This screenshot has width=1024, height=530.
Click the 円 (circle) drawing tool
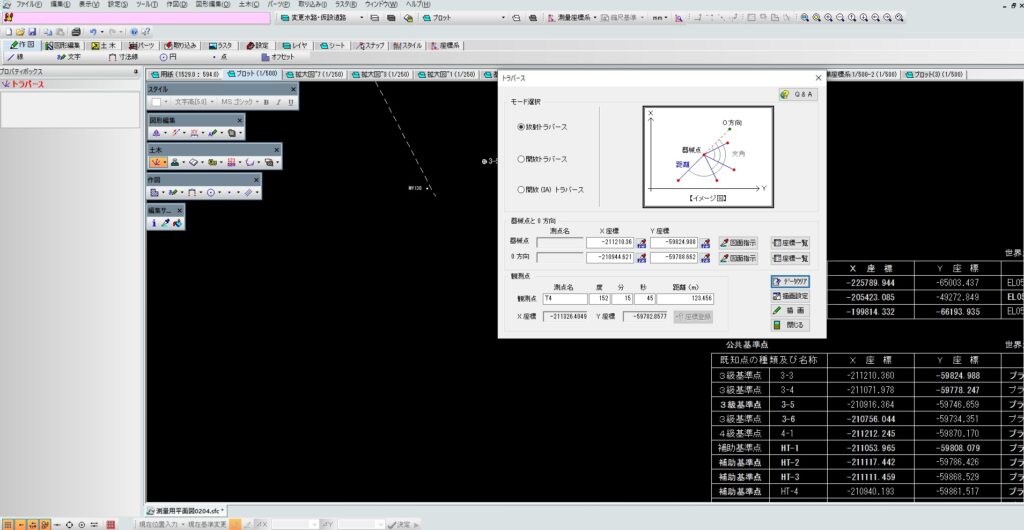[x=168, y=57]
